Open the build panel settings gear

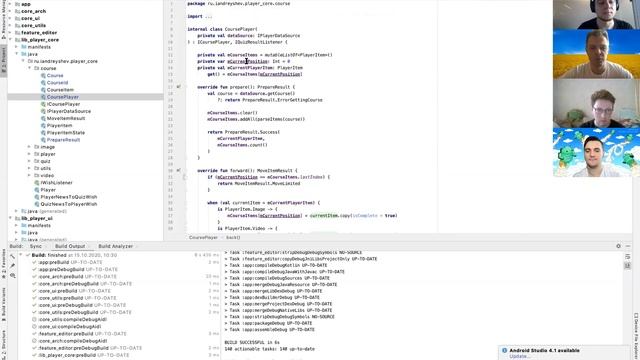(x=618, y=246)
